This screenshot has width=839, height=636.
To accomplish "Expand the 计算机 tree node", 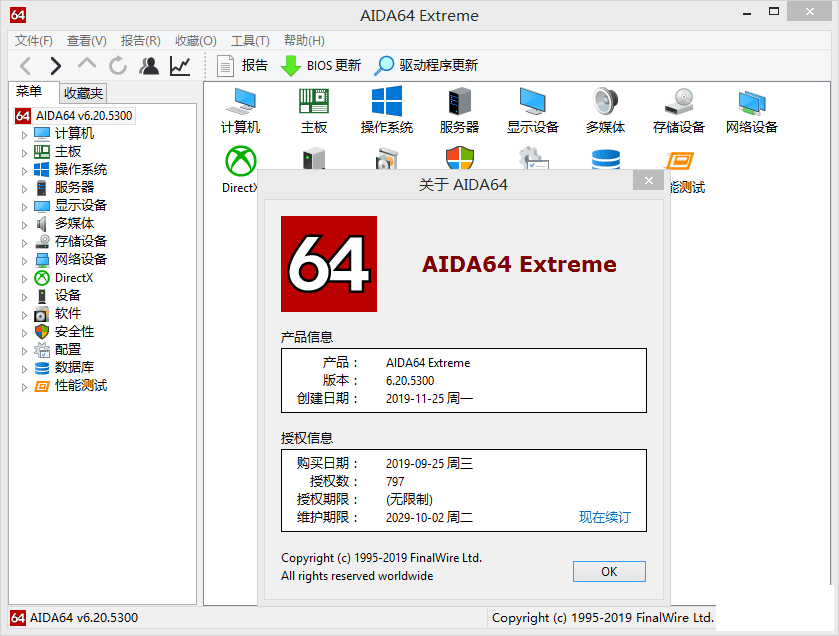I will point(24,135).
